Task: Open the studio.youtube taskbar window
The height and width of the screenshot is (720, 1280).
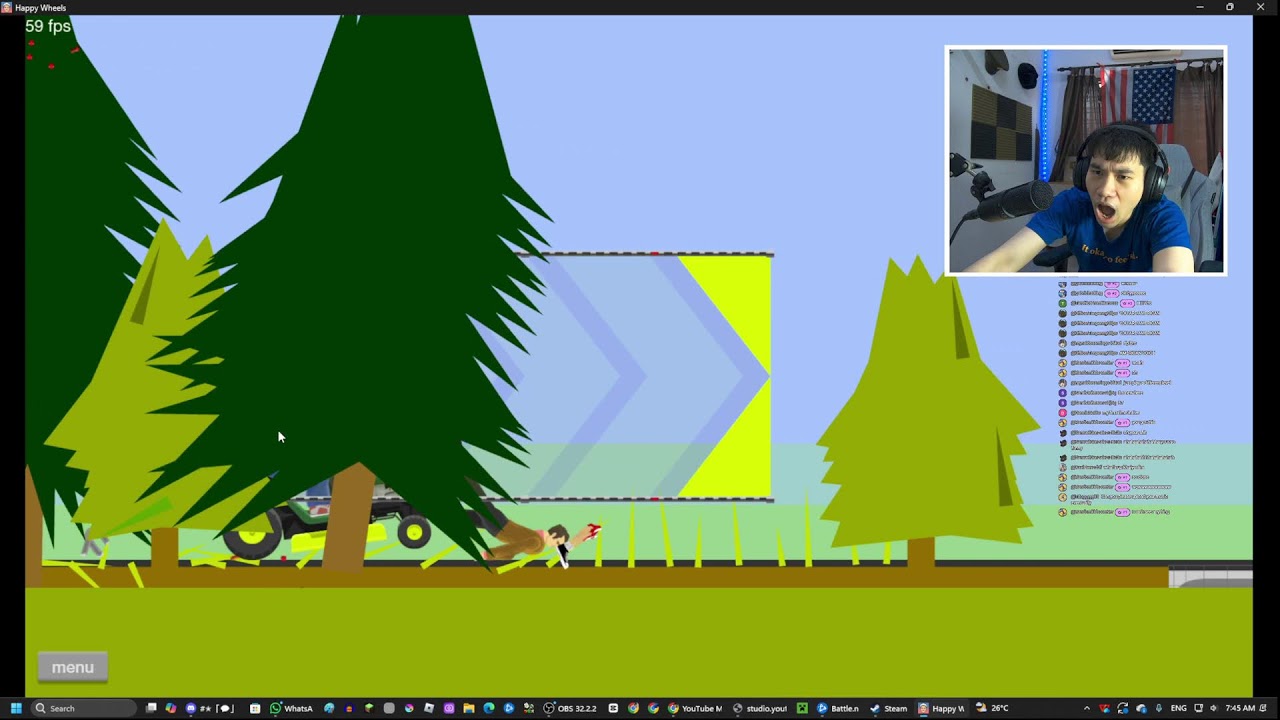Action: coord(760,708)
